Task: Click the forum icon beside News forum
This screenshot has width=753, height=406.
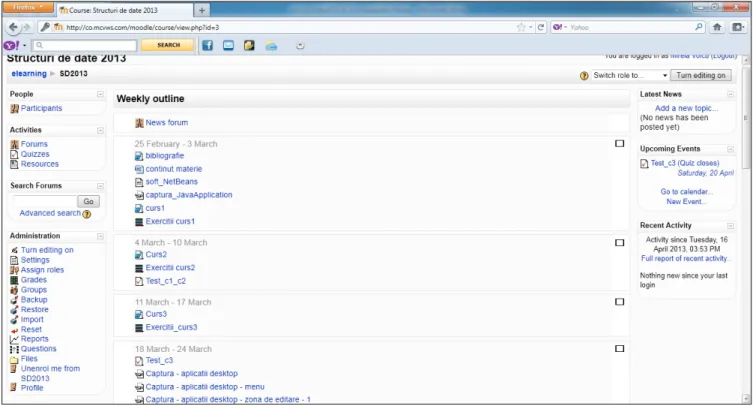Action: click(x=139, y=123)
